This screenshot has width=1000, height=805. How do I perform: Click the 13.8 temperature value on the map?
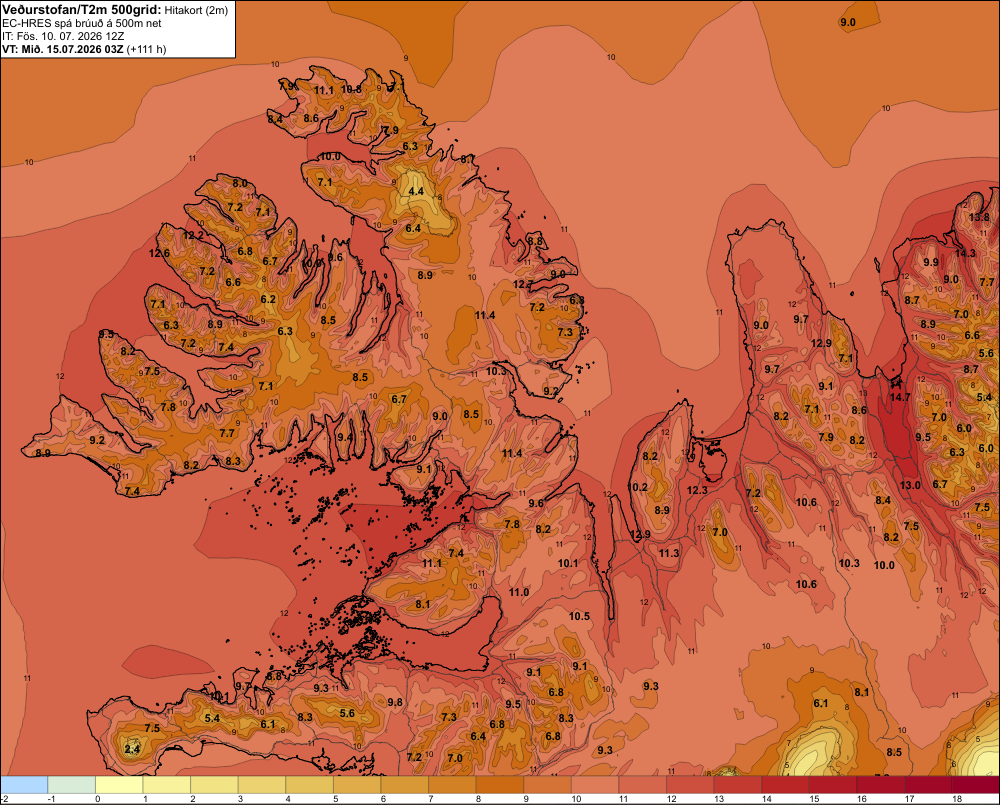[979, 217]
